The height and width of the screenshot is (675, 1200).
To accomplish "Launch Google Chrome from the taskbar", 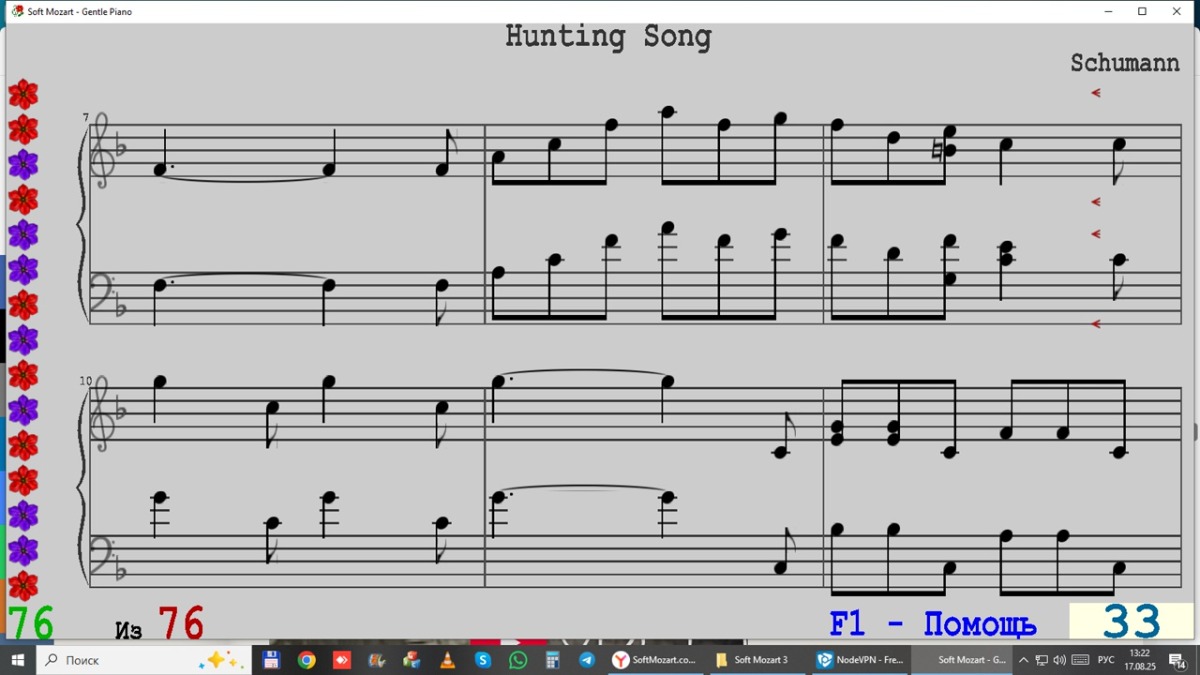I will click(306, 660).
